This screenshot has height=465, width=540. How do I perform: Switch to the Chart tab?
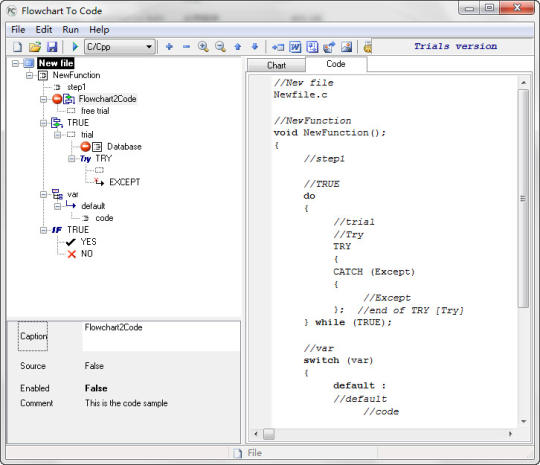(x=276, y=65)
